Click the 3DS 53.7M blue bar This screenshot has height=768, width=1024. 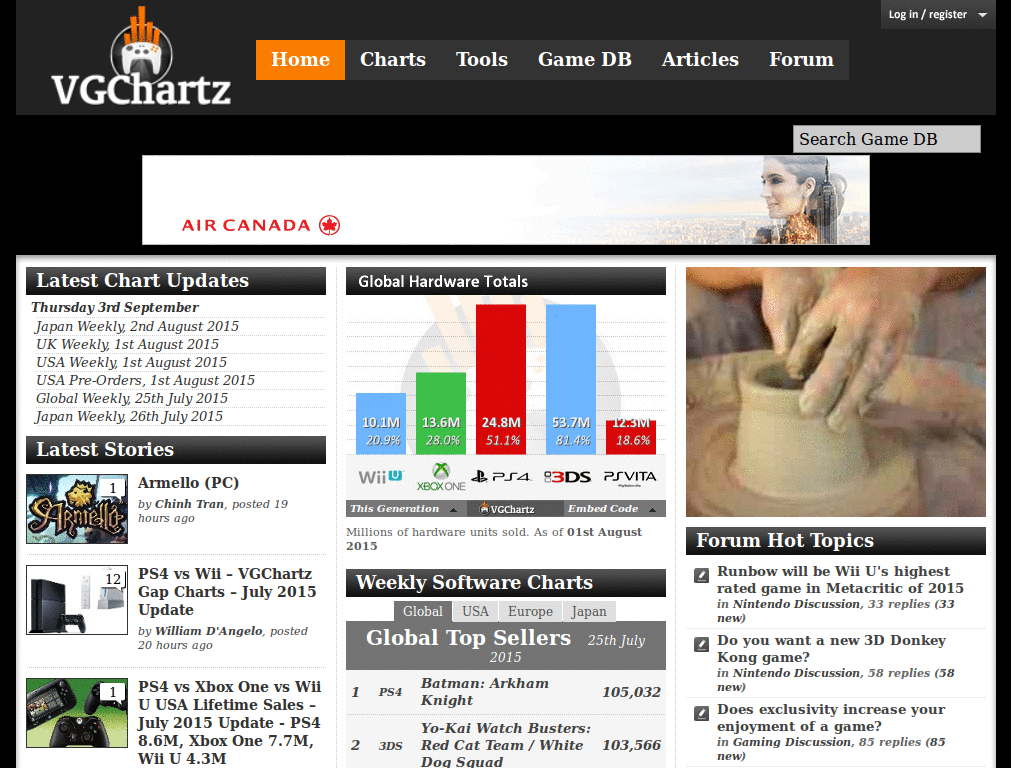click(x=571, y=379)
